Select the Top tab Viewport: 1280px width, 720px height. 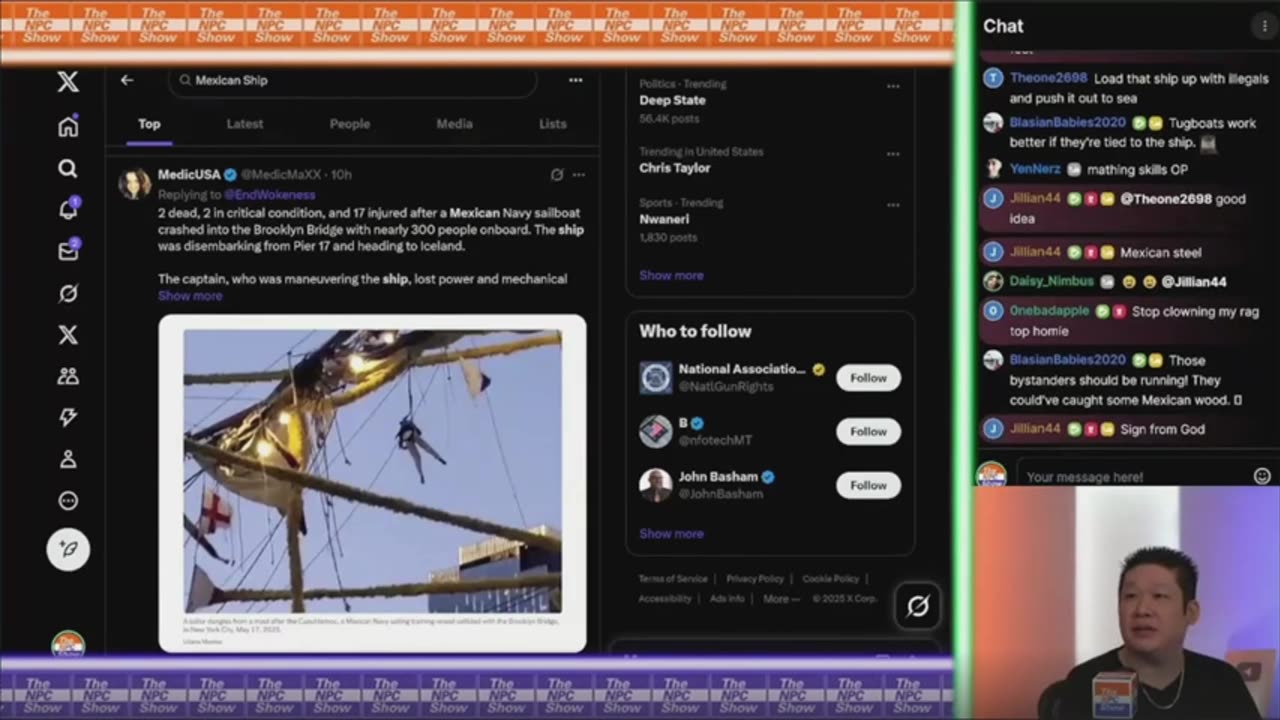[x=149, y=124]
